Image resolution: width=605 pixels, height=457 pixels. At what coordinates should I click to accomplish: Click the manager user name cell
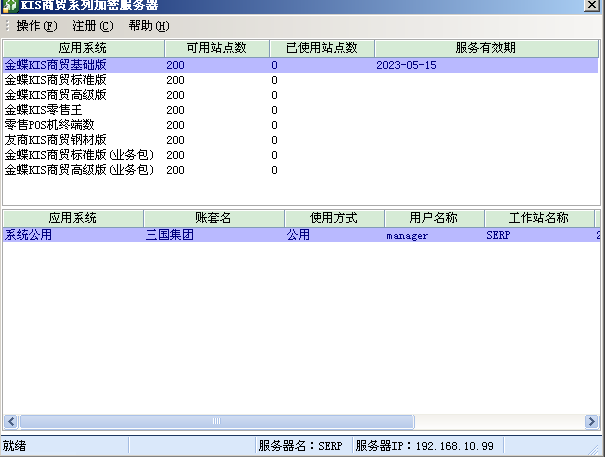[407, 236]
